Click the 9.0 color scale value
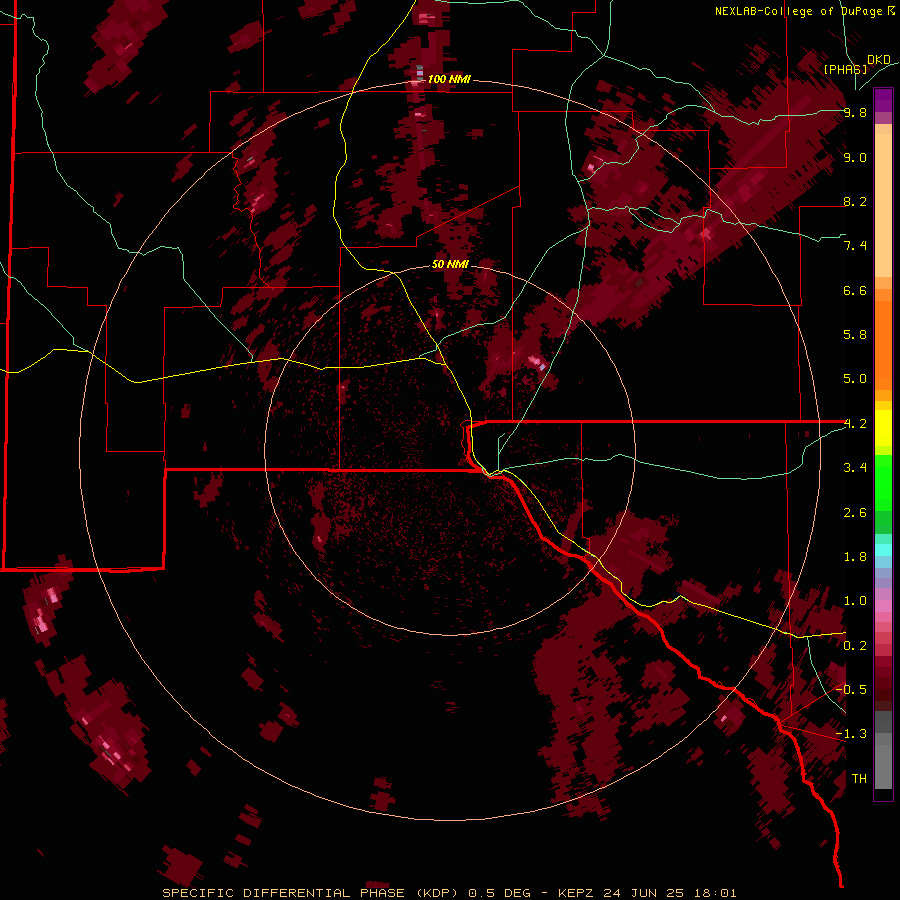Screen dimensions: 900x900 point(855,158)
